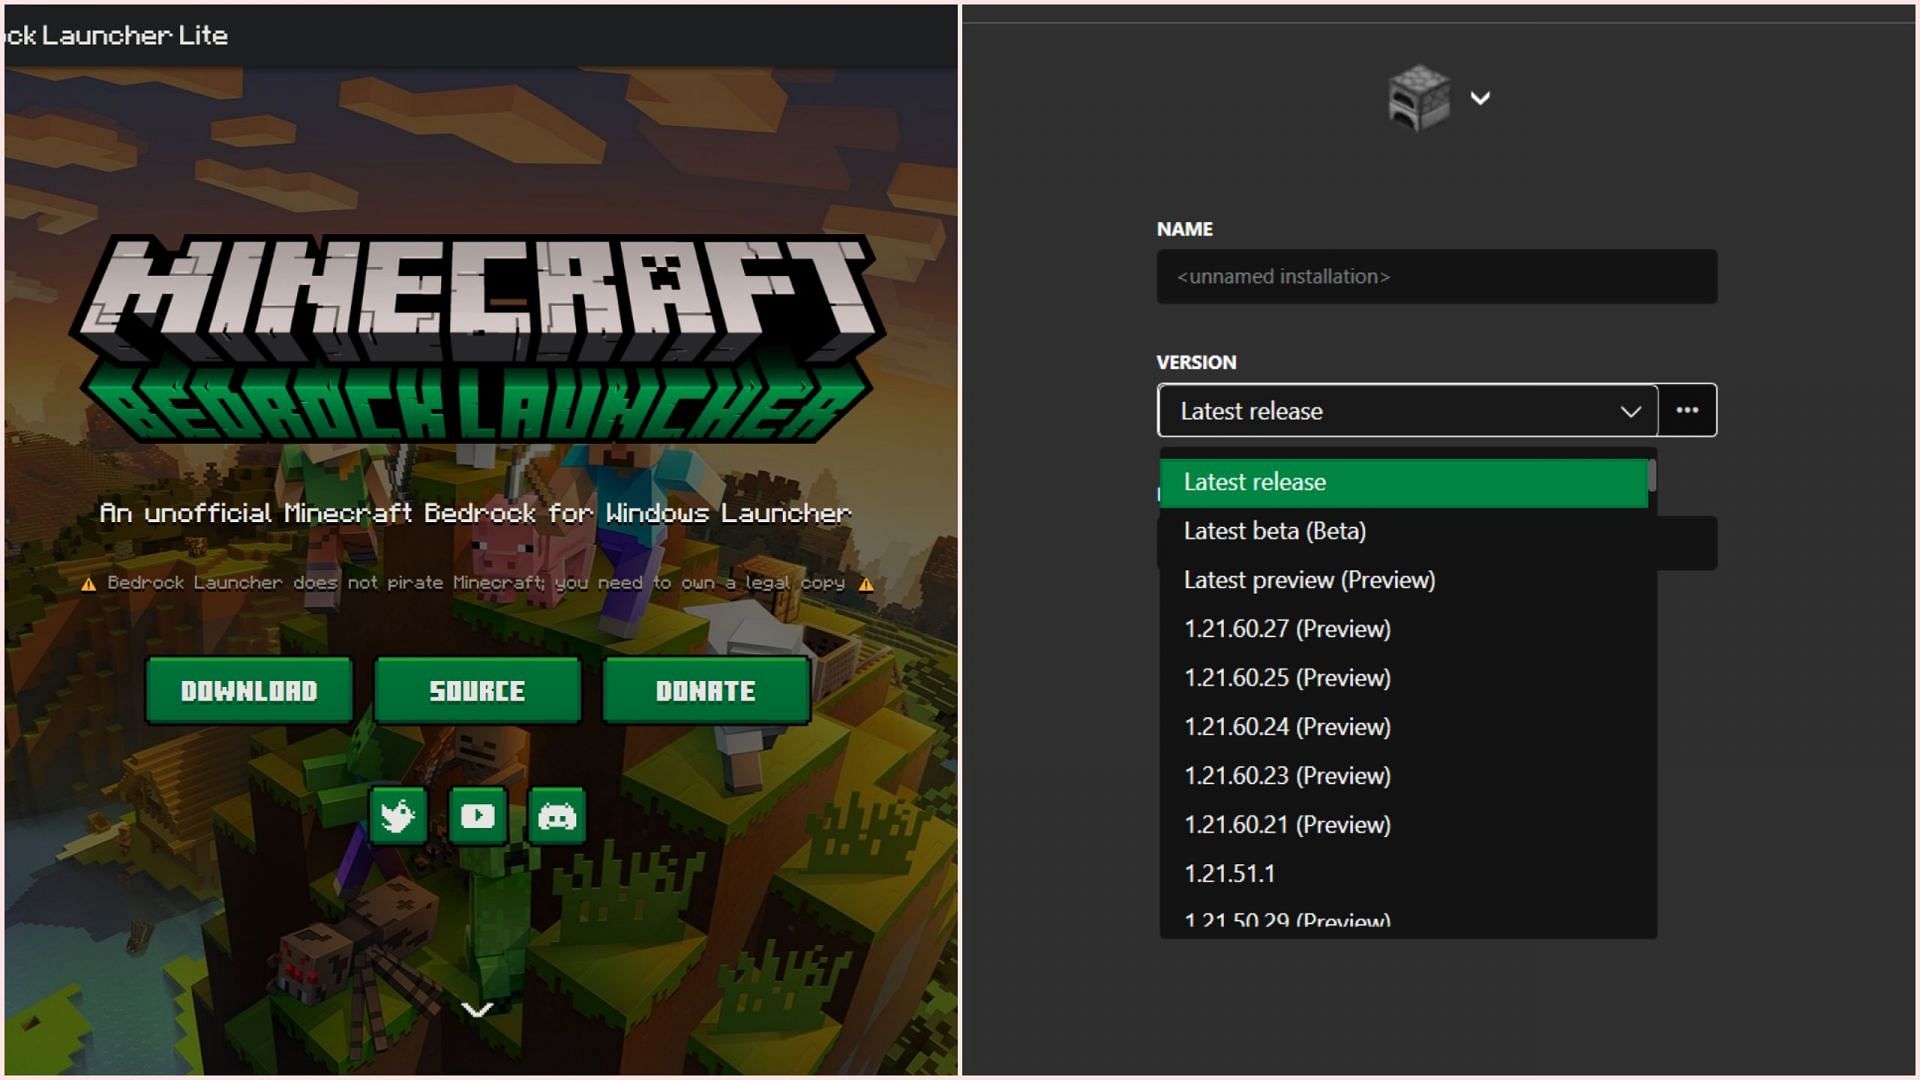Image resolution: width=1920 pixels, height=1080 pixels.
Task: Click the ellipsis options icon next to version
Action: point(1687,410)
